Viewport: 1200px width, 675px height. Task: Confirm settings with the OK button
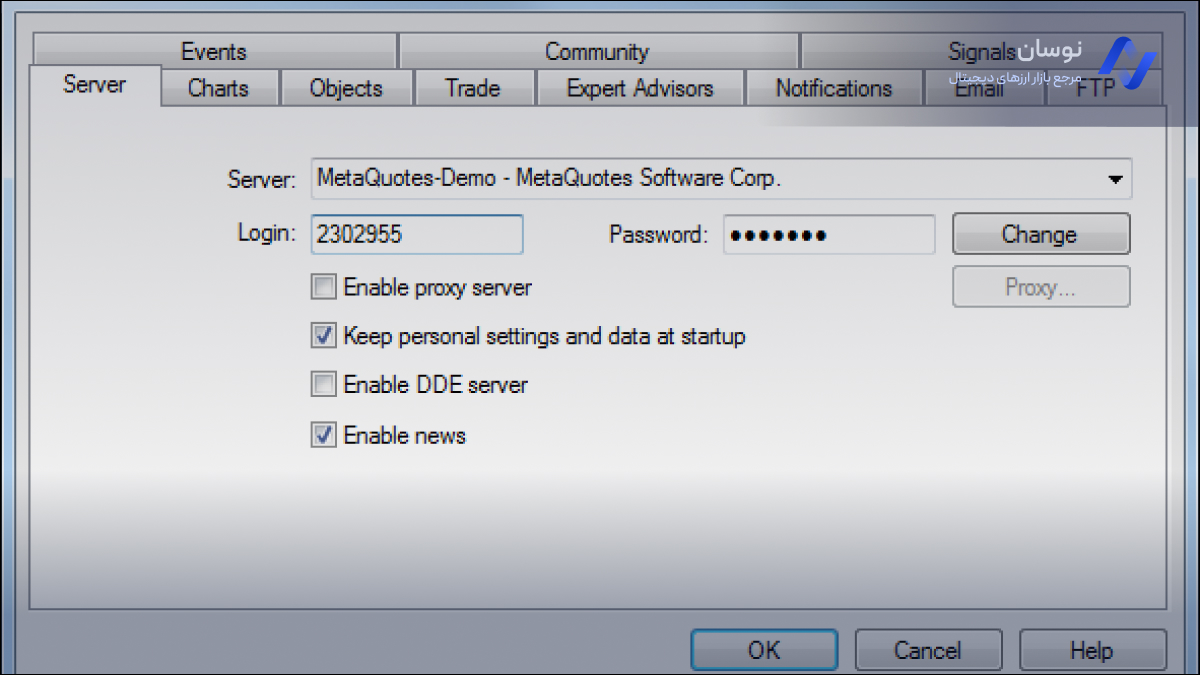[x=764, y=650]
